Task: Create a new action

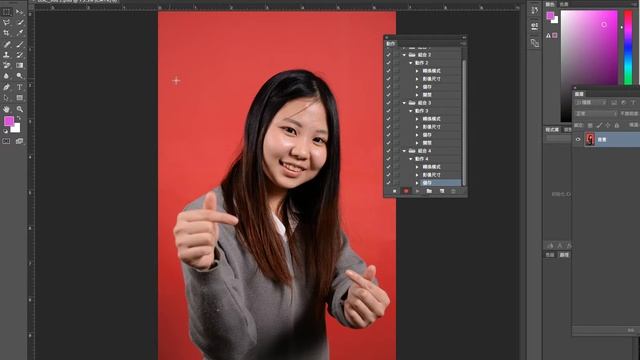Action: point(442,191)
